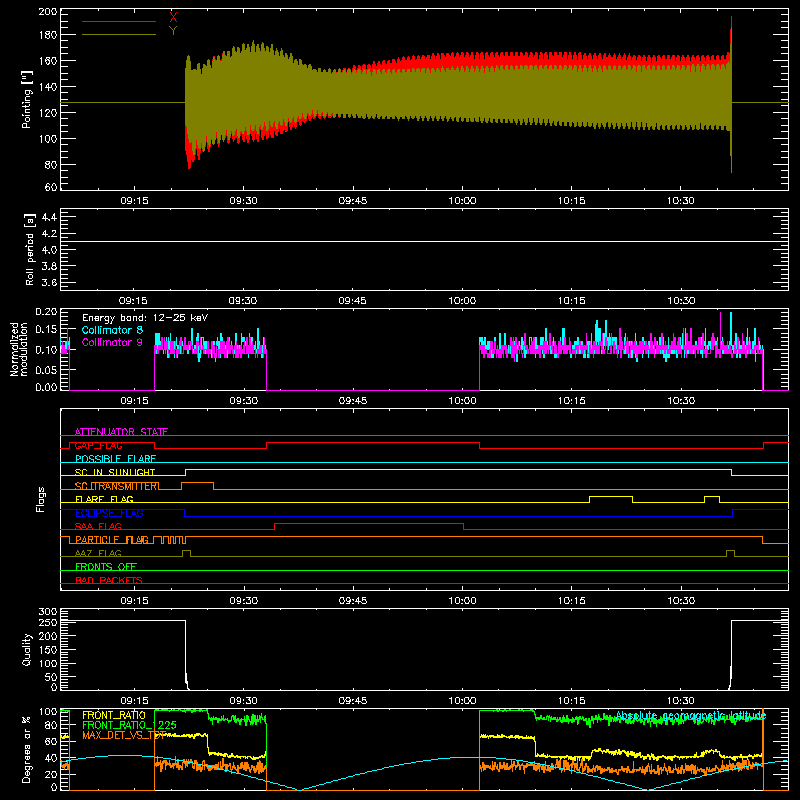The image size is (800, 800).
Task: Click the Flags axis title
Action: coord(41,499)
